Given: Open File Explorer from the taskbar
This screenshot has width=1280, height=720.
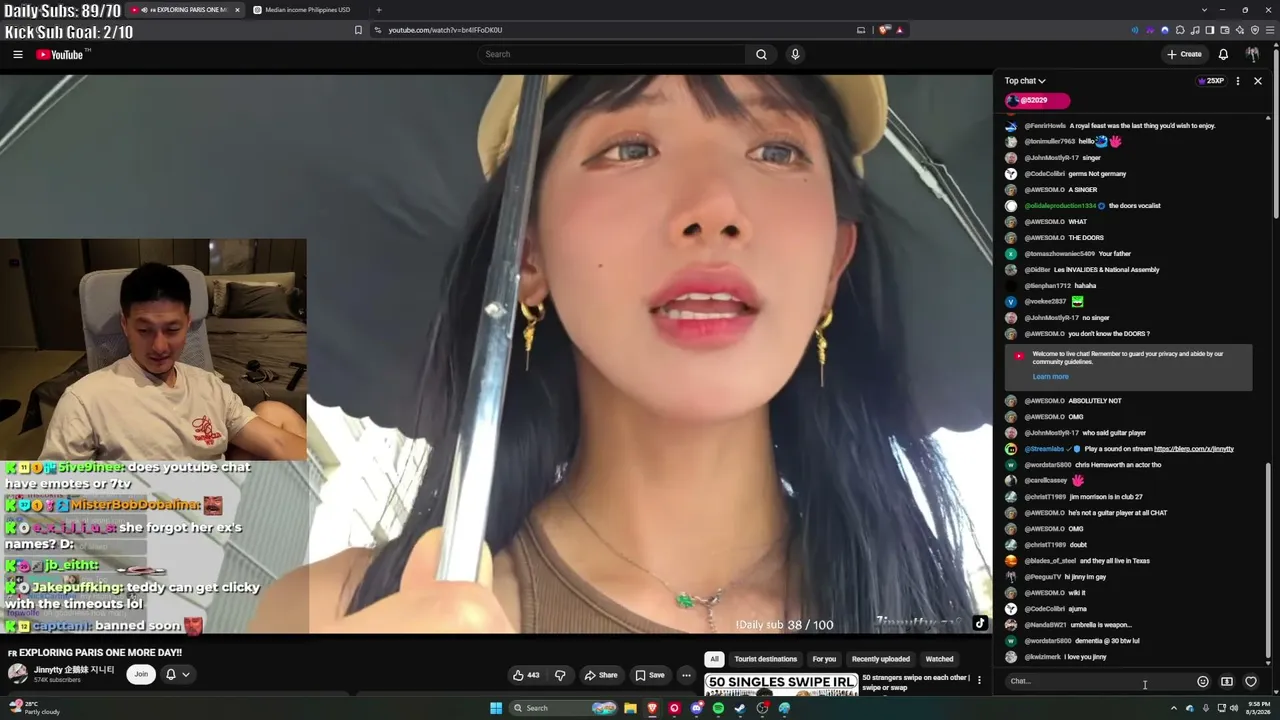Looking at the screenshot, I should click(630, 708).
